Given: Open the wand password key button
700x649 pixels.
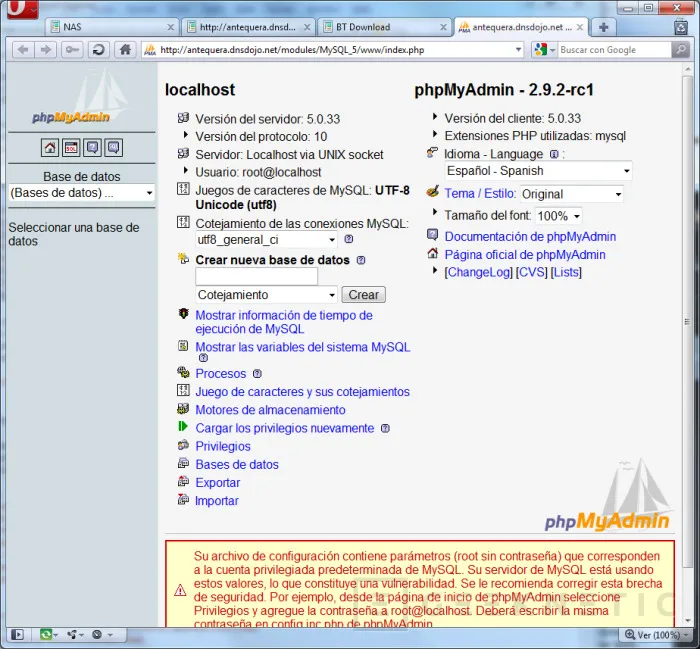Looking at the screenshot, I should click(x=72, y=50).
